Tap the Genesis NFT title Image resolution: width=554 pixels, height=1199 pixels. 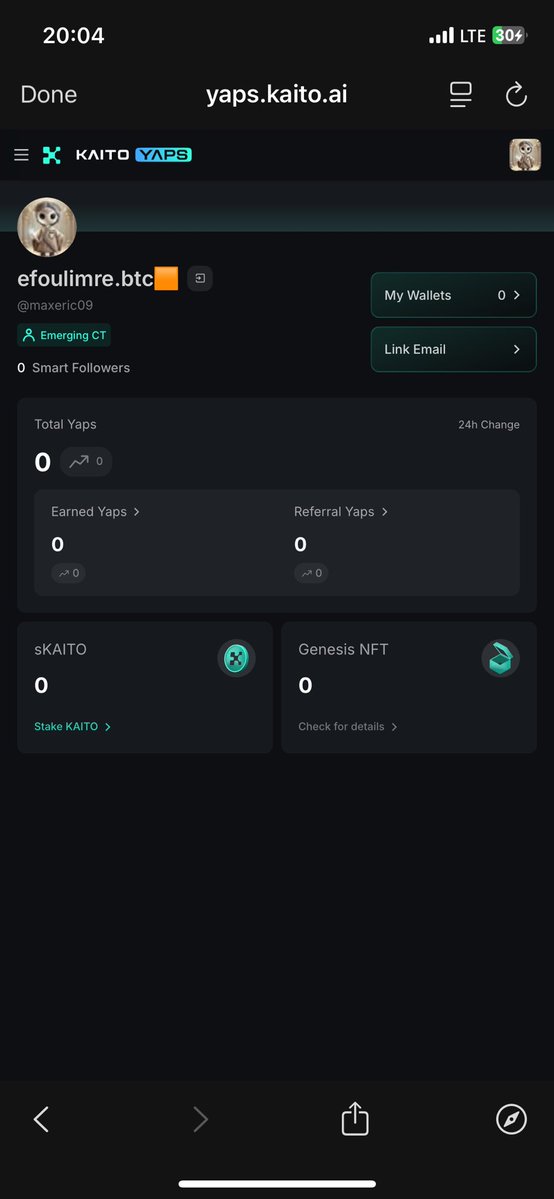click(344, 650)
